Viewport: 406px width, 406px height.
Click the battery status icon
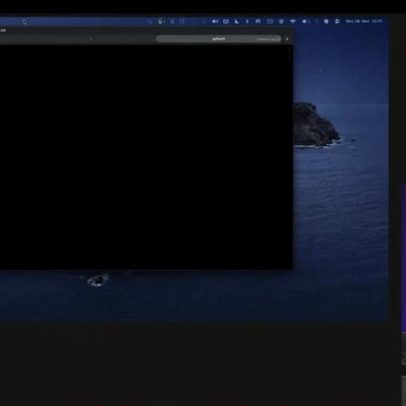click(x=305, y=21)
